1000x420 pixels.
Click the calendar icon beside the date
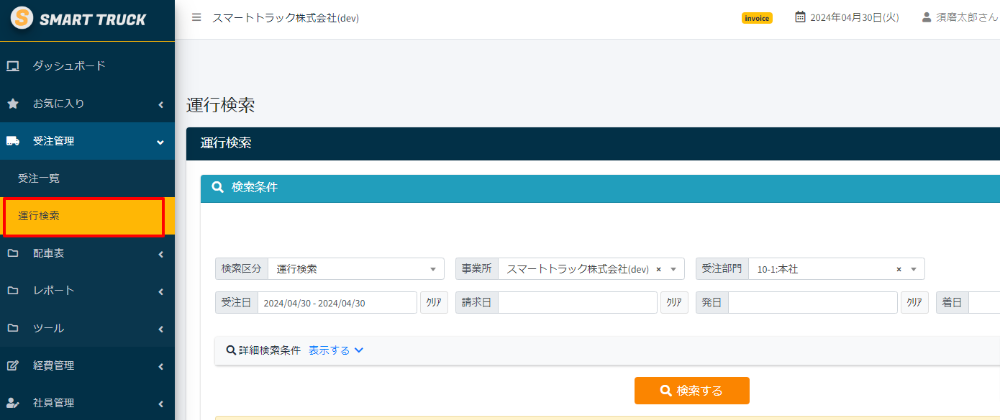(800, 18)
